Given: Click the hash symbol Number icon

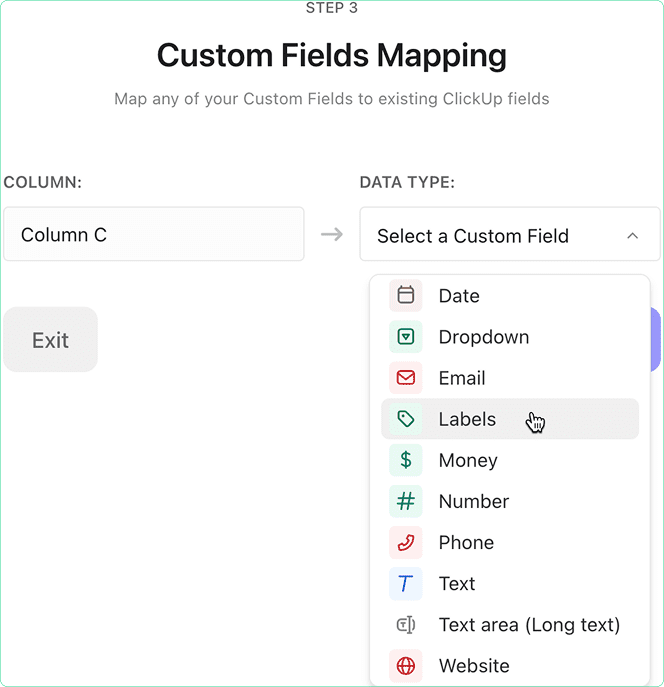Looking at the screenshot, I should (x=405, y=501).
